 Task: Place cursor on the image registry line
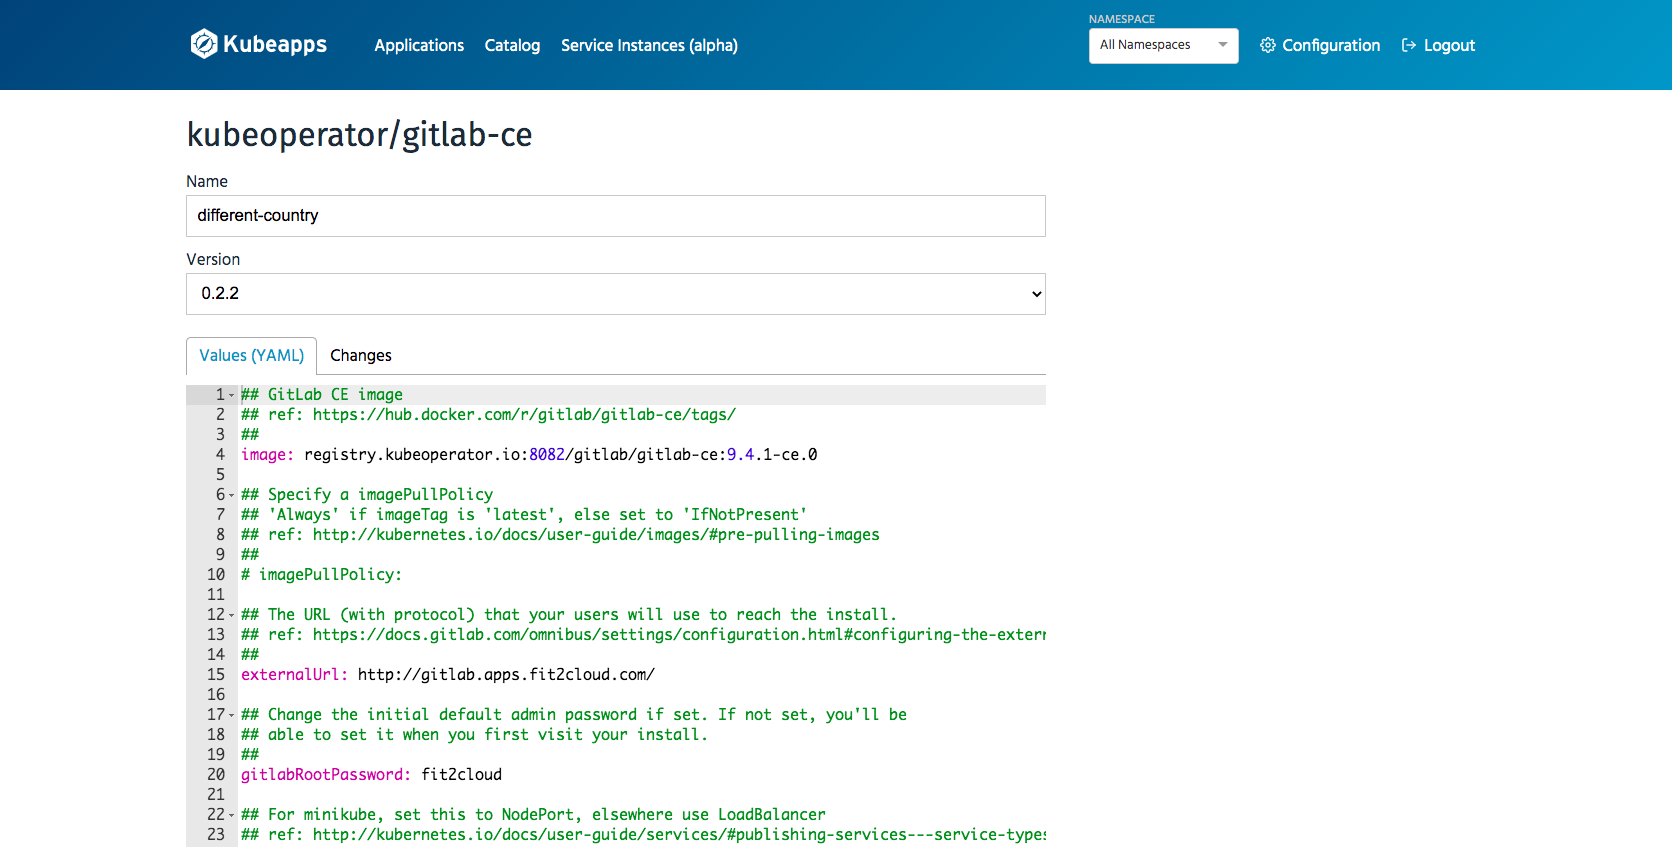tap(529, 455)
